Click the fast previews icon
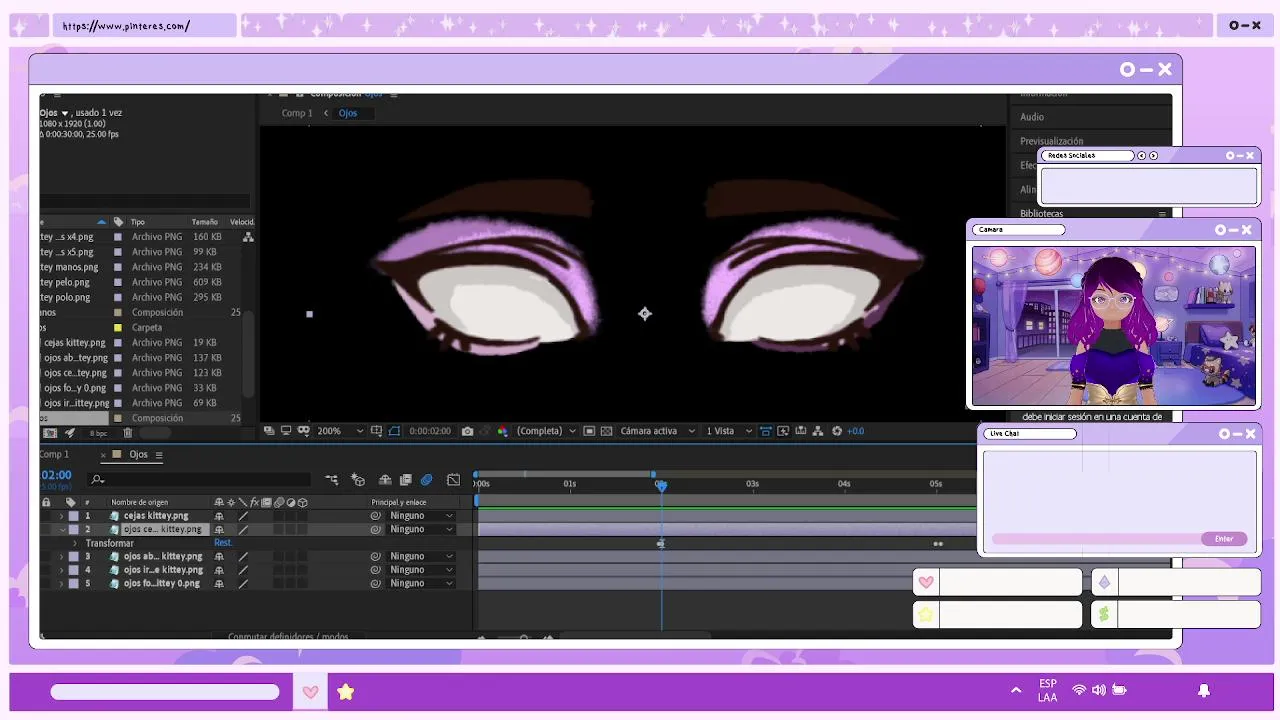Image resolution: width=1280 pixels, height=720 pixels. point(784,431)
